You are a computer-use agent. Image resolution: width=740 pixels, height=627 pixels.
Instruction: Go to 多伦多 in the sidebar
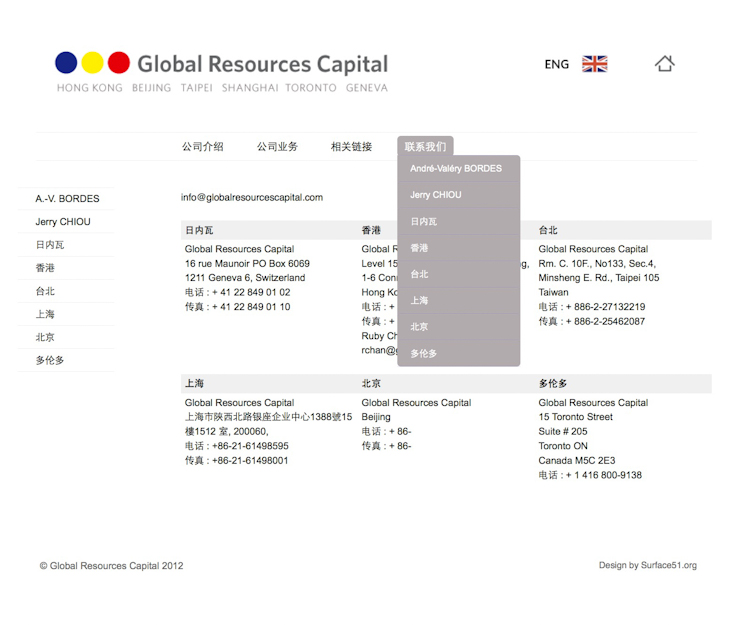tap(50, 360)
